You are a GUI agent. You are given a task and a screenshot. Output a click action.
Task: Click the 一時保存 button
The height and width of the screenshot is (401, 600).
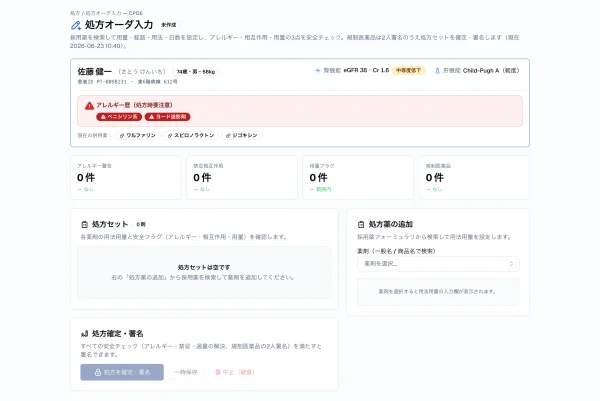click(186, 372)
